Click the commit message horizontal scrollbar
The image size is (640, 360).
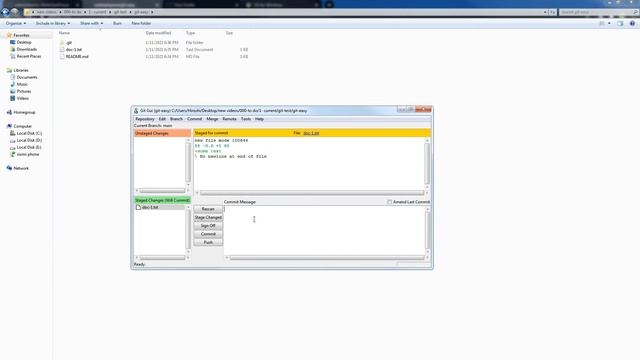pos(327,258)
